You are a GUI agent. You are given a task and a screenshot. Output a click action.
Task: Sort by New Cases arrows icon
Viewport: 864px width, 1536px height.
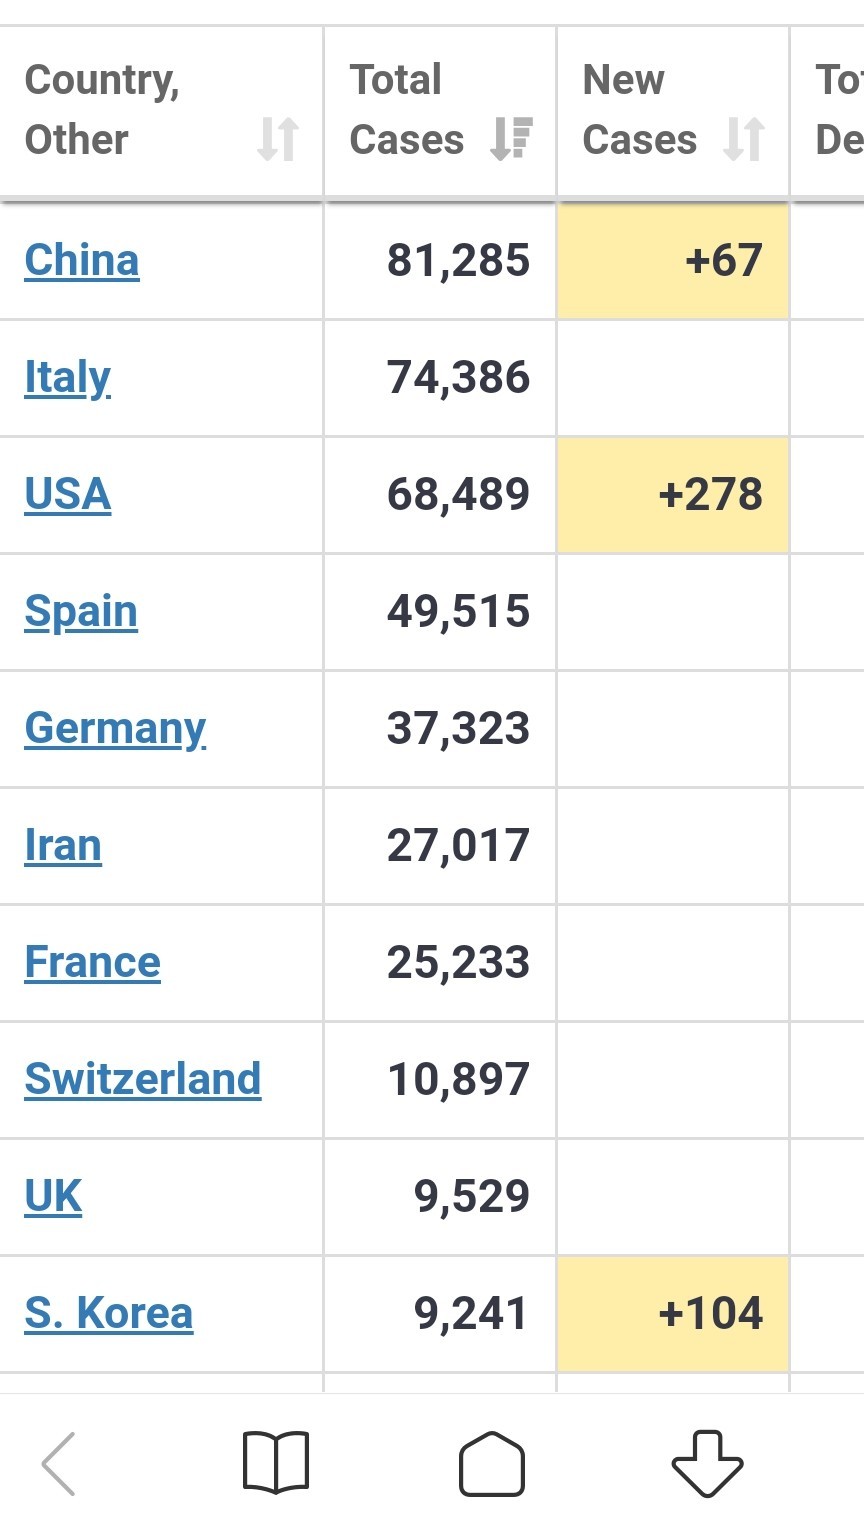(x=744, y=139)
